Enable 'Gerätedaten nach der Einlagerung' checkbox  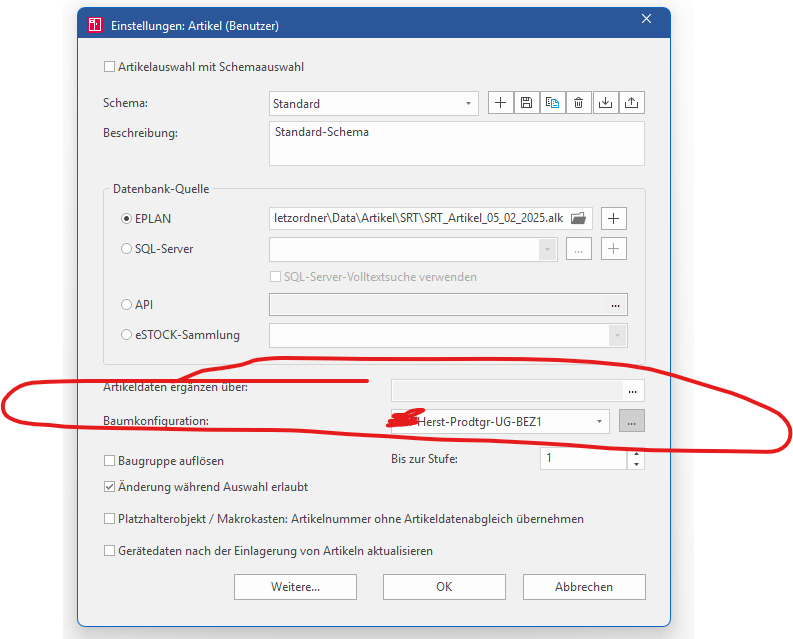click(109, 550)
